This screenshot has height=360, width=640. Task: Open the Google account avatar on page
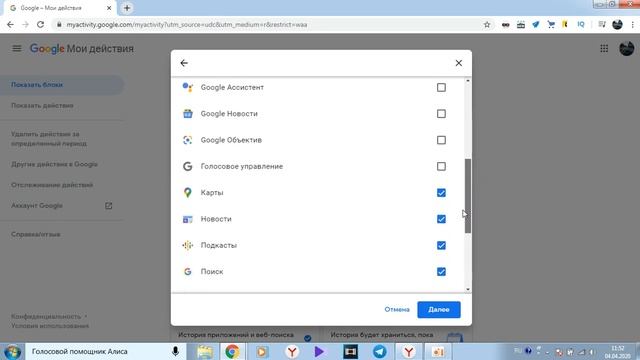(627, 49)
